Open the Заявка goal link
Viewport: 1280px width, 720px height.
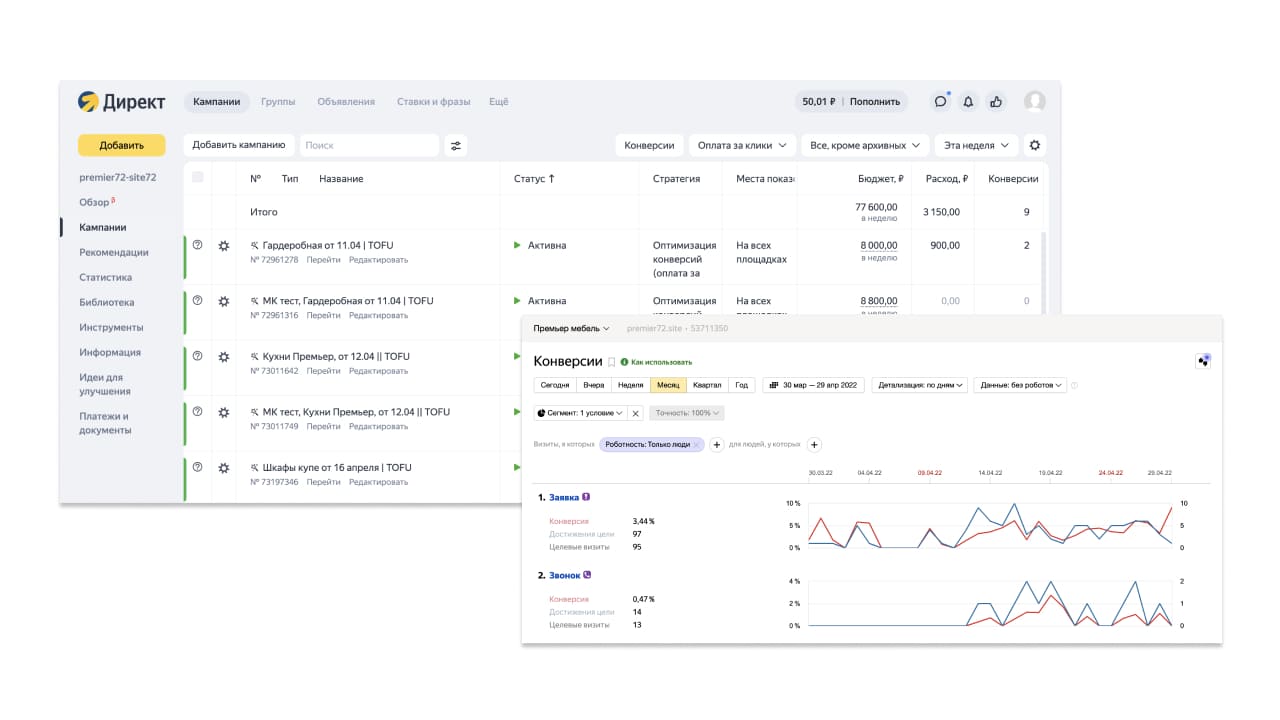[x=564, y=497]
